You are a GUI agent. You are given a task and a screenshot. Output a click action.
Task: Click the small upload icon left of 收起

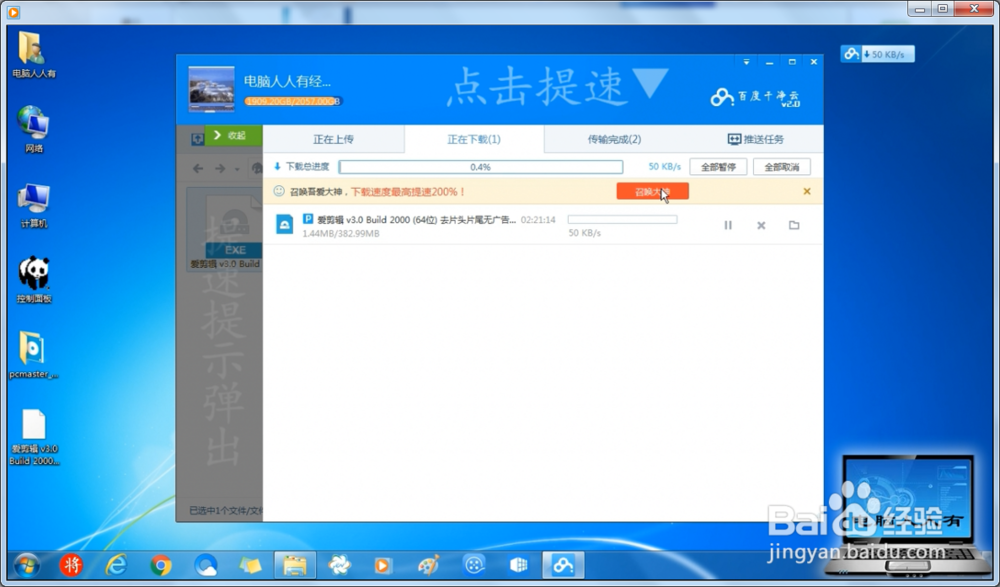197,138
